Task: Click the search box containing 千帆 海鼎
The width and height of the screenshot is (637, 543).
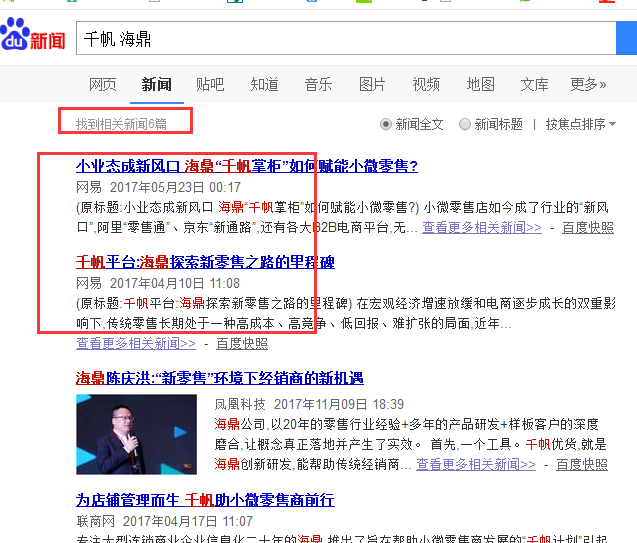Action: [346, 38]
